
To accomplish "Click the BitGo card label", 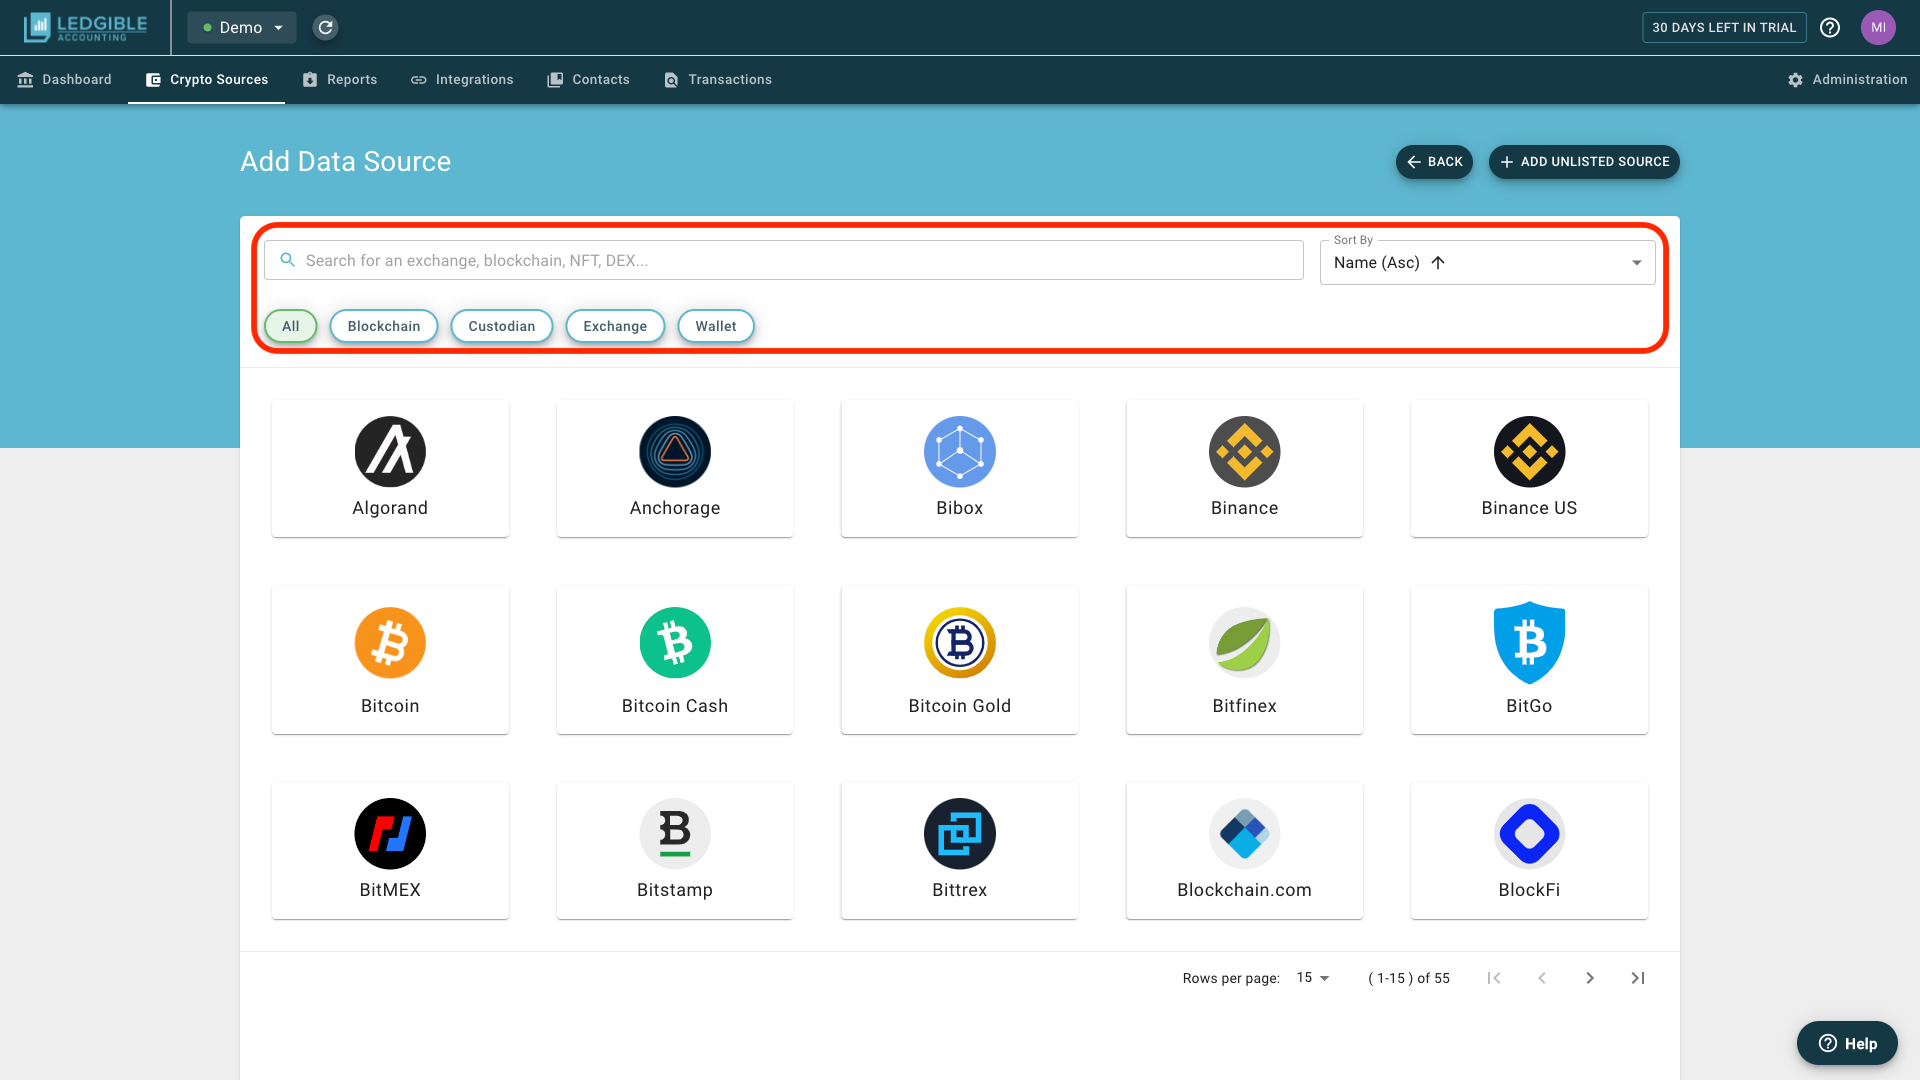I will tap(1530, 706).
